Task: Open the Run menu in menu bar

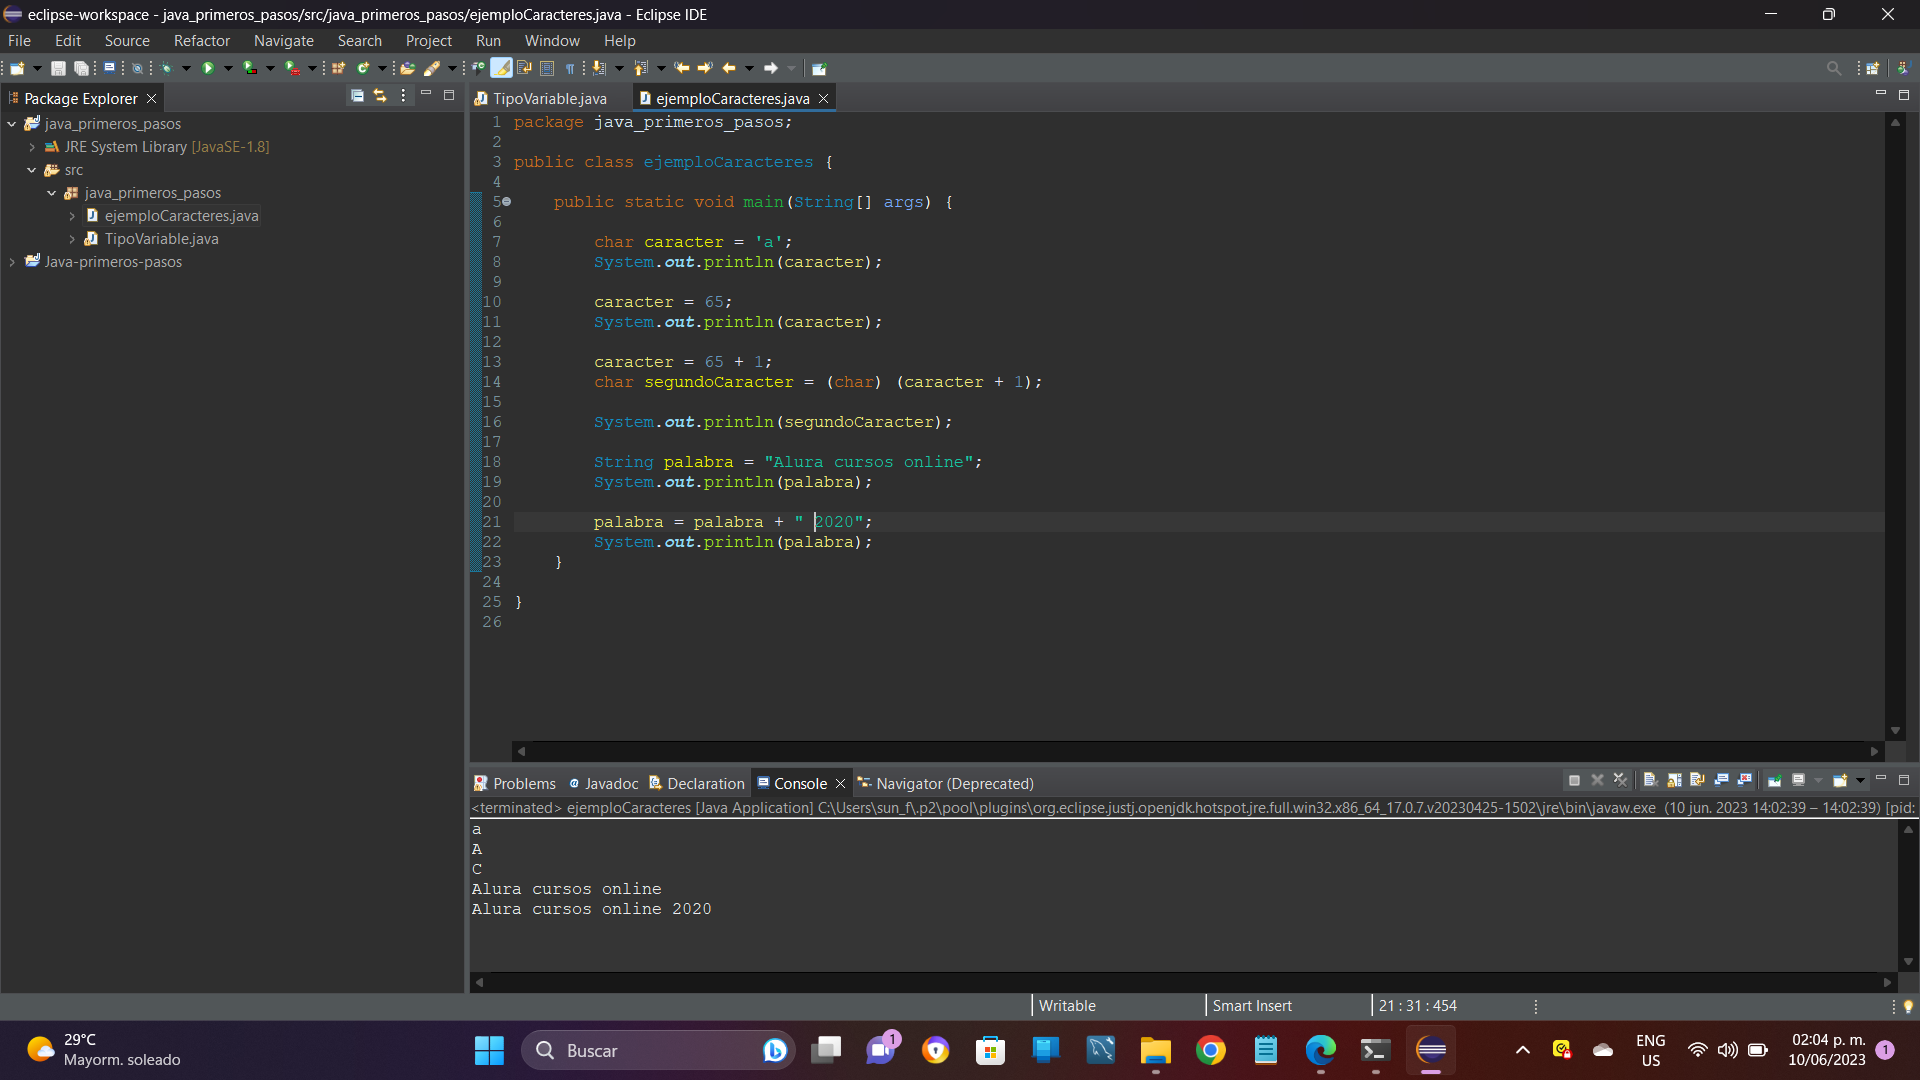Action: 489,40
